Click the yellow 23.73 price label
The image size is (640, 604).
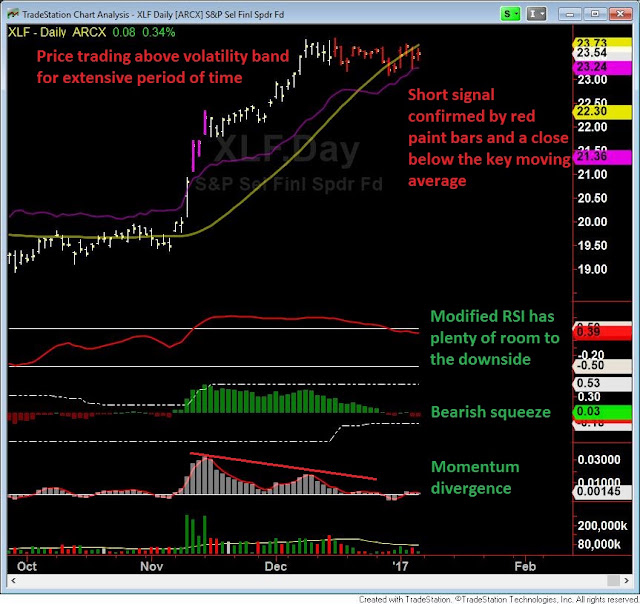click(602, 42)
